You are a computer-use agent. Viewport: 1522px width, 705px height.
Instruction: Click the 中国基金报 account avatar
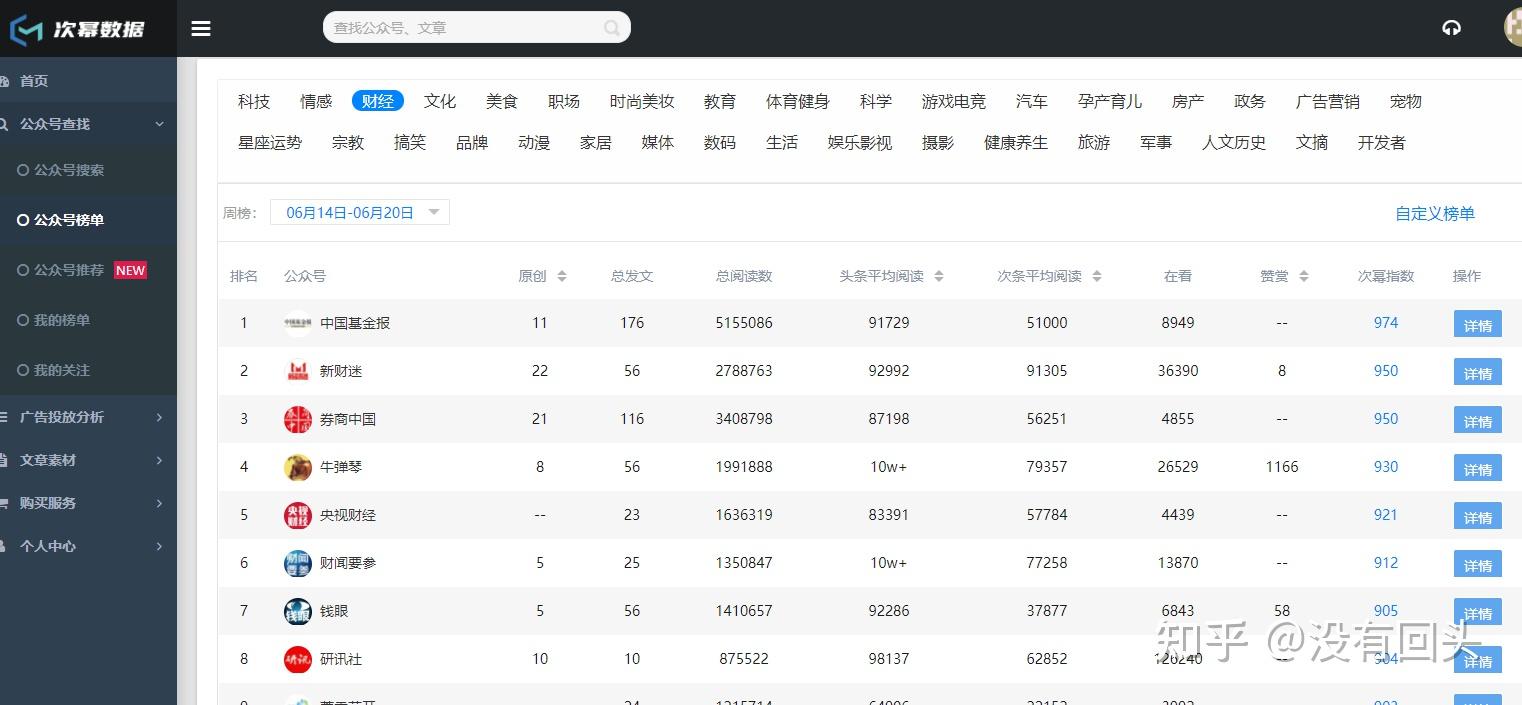297,323
